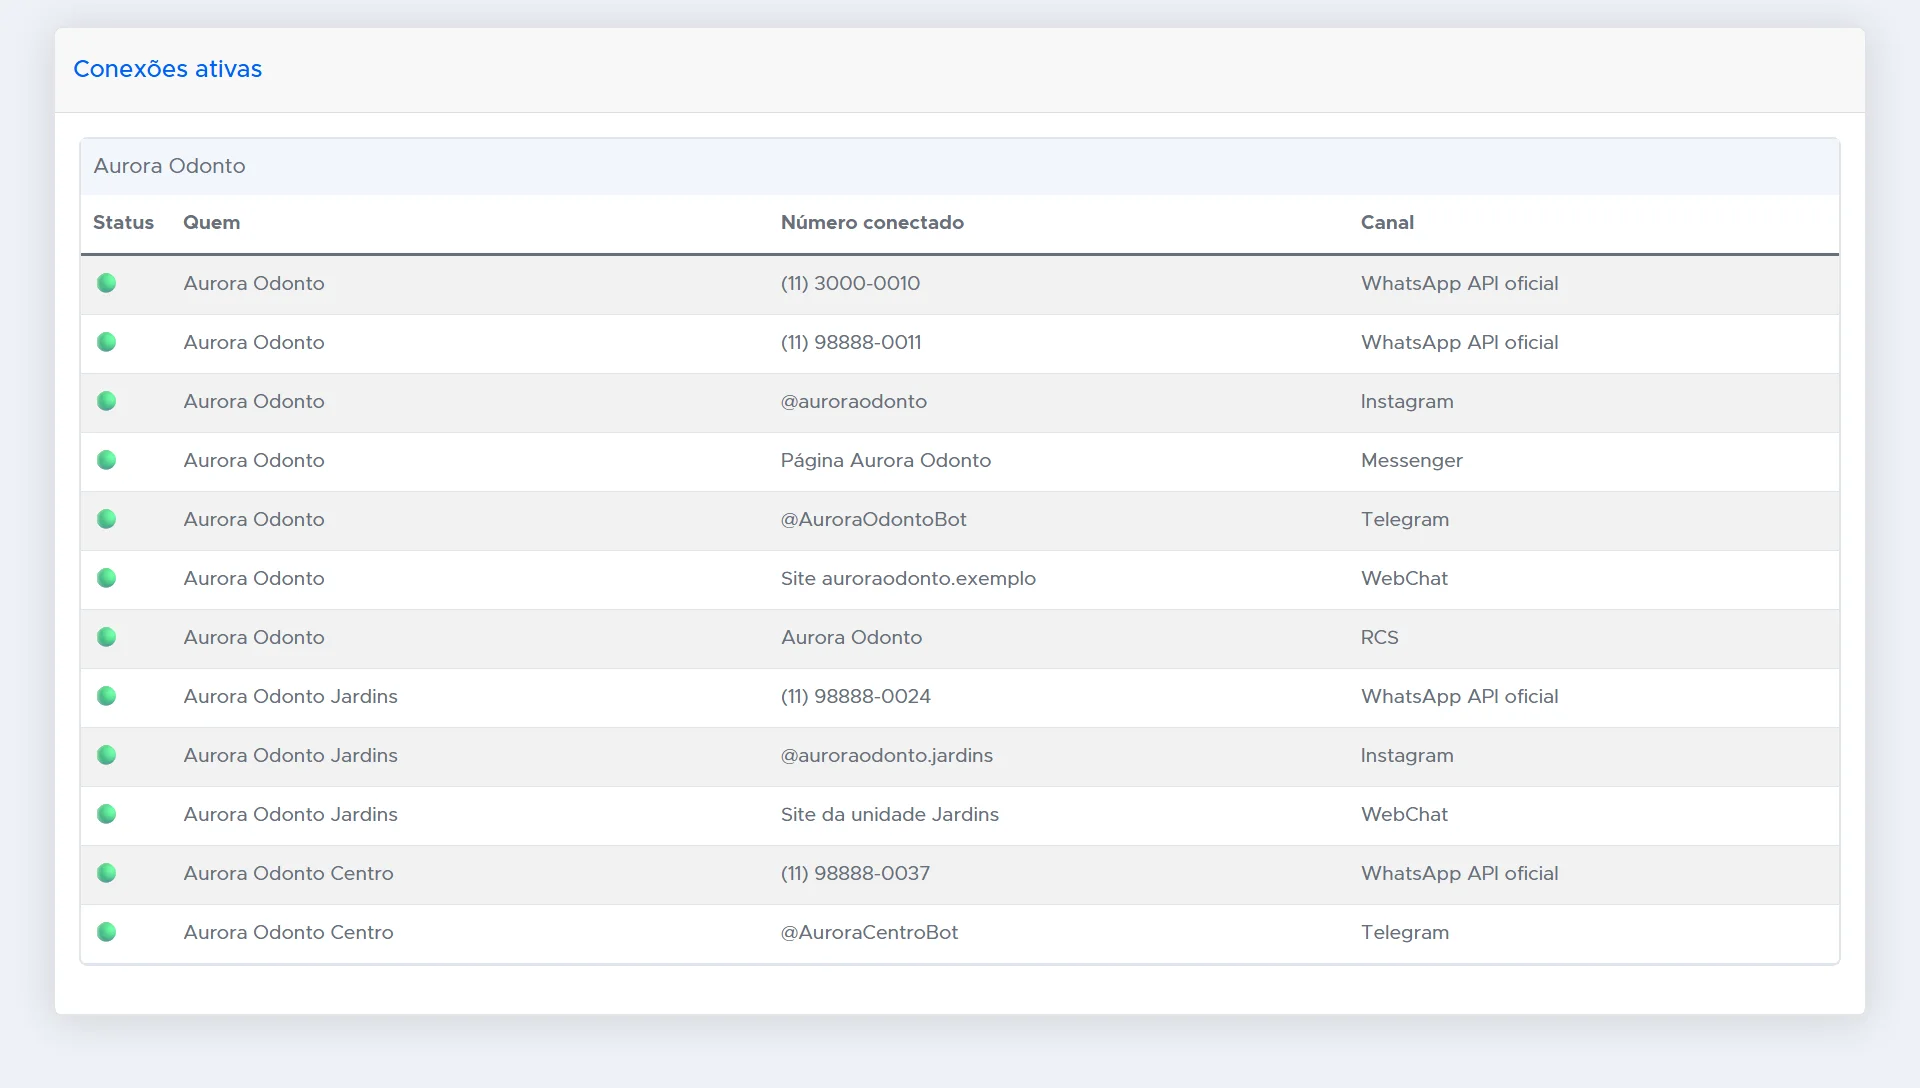Click Site da unidade Jardins cell
1920x1088 pixels.
(x=890, y=814)
